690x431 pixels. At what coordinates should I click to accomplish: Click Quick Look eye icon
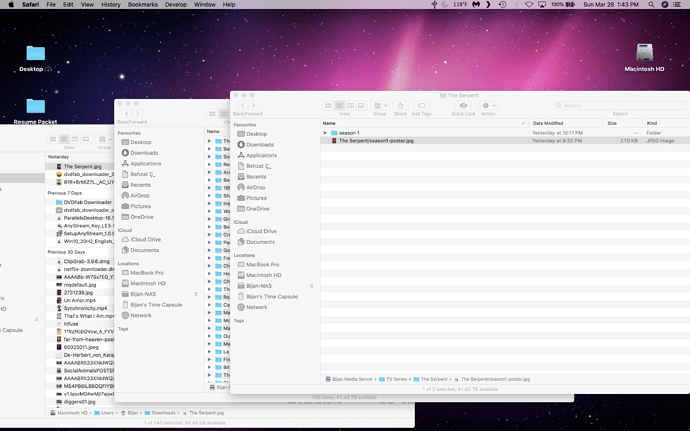463,106
